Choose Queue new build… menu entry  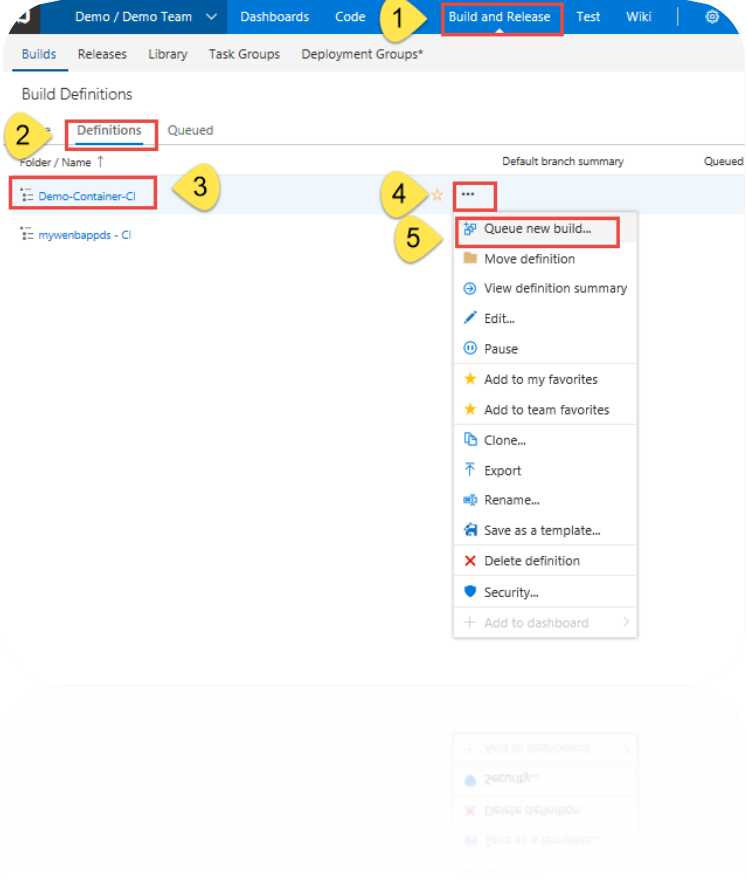(x=545, y=228)
